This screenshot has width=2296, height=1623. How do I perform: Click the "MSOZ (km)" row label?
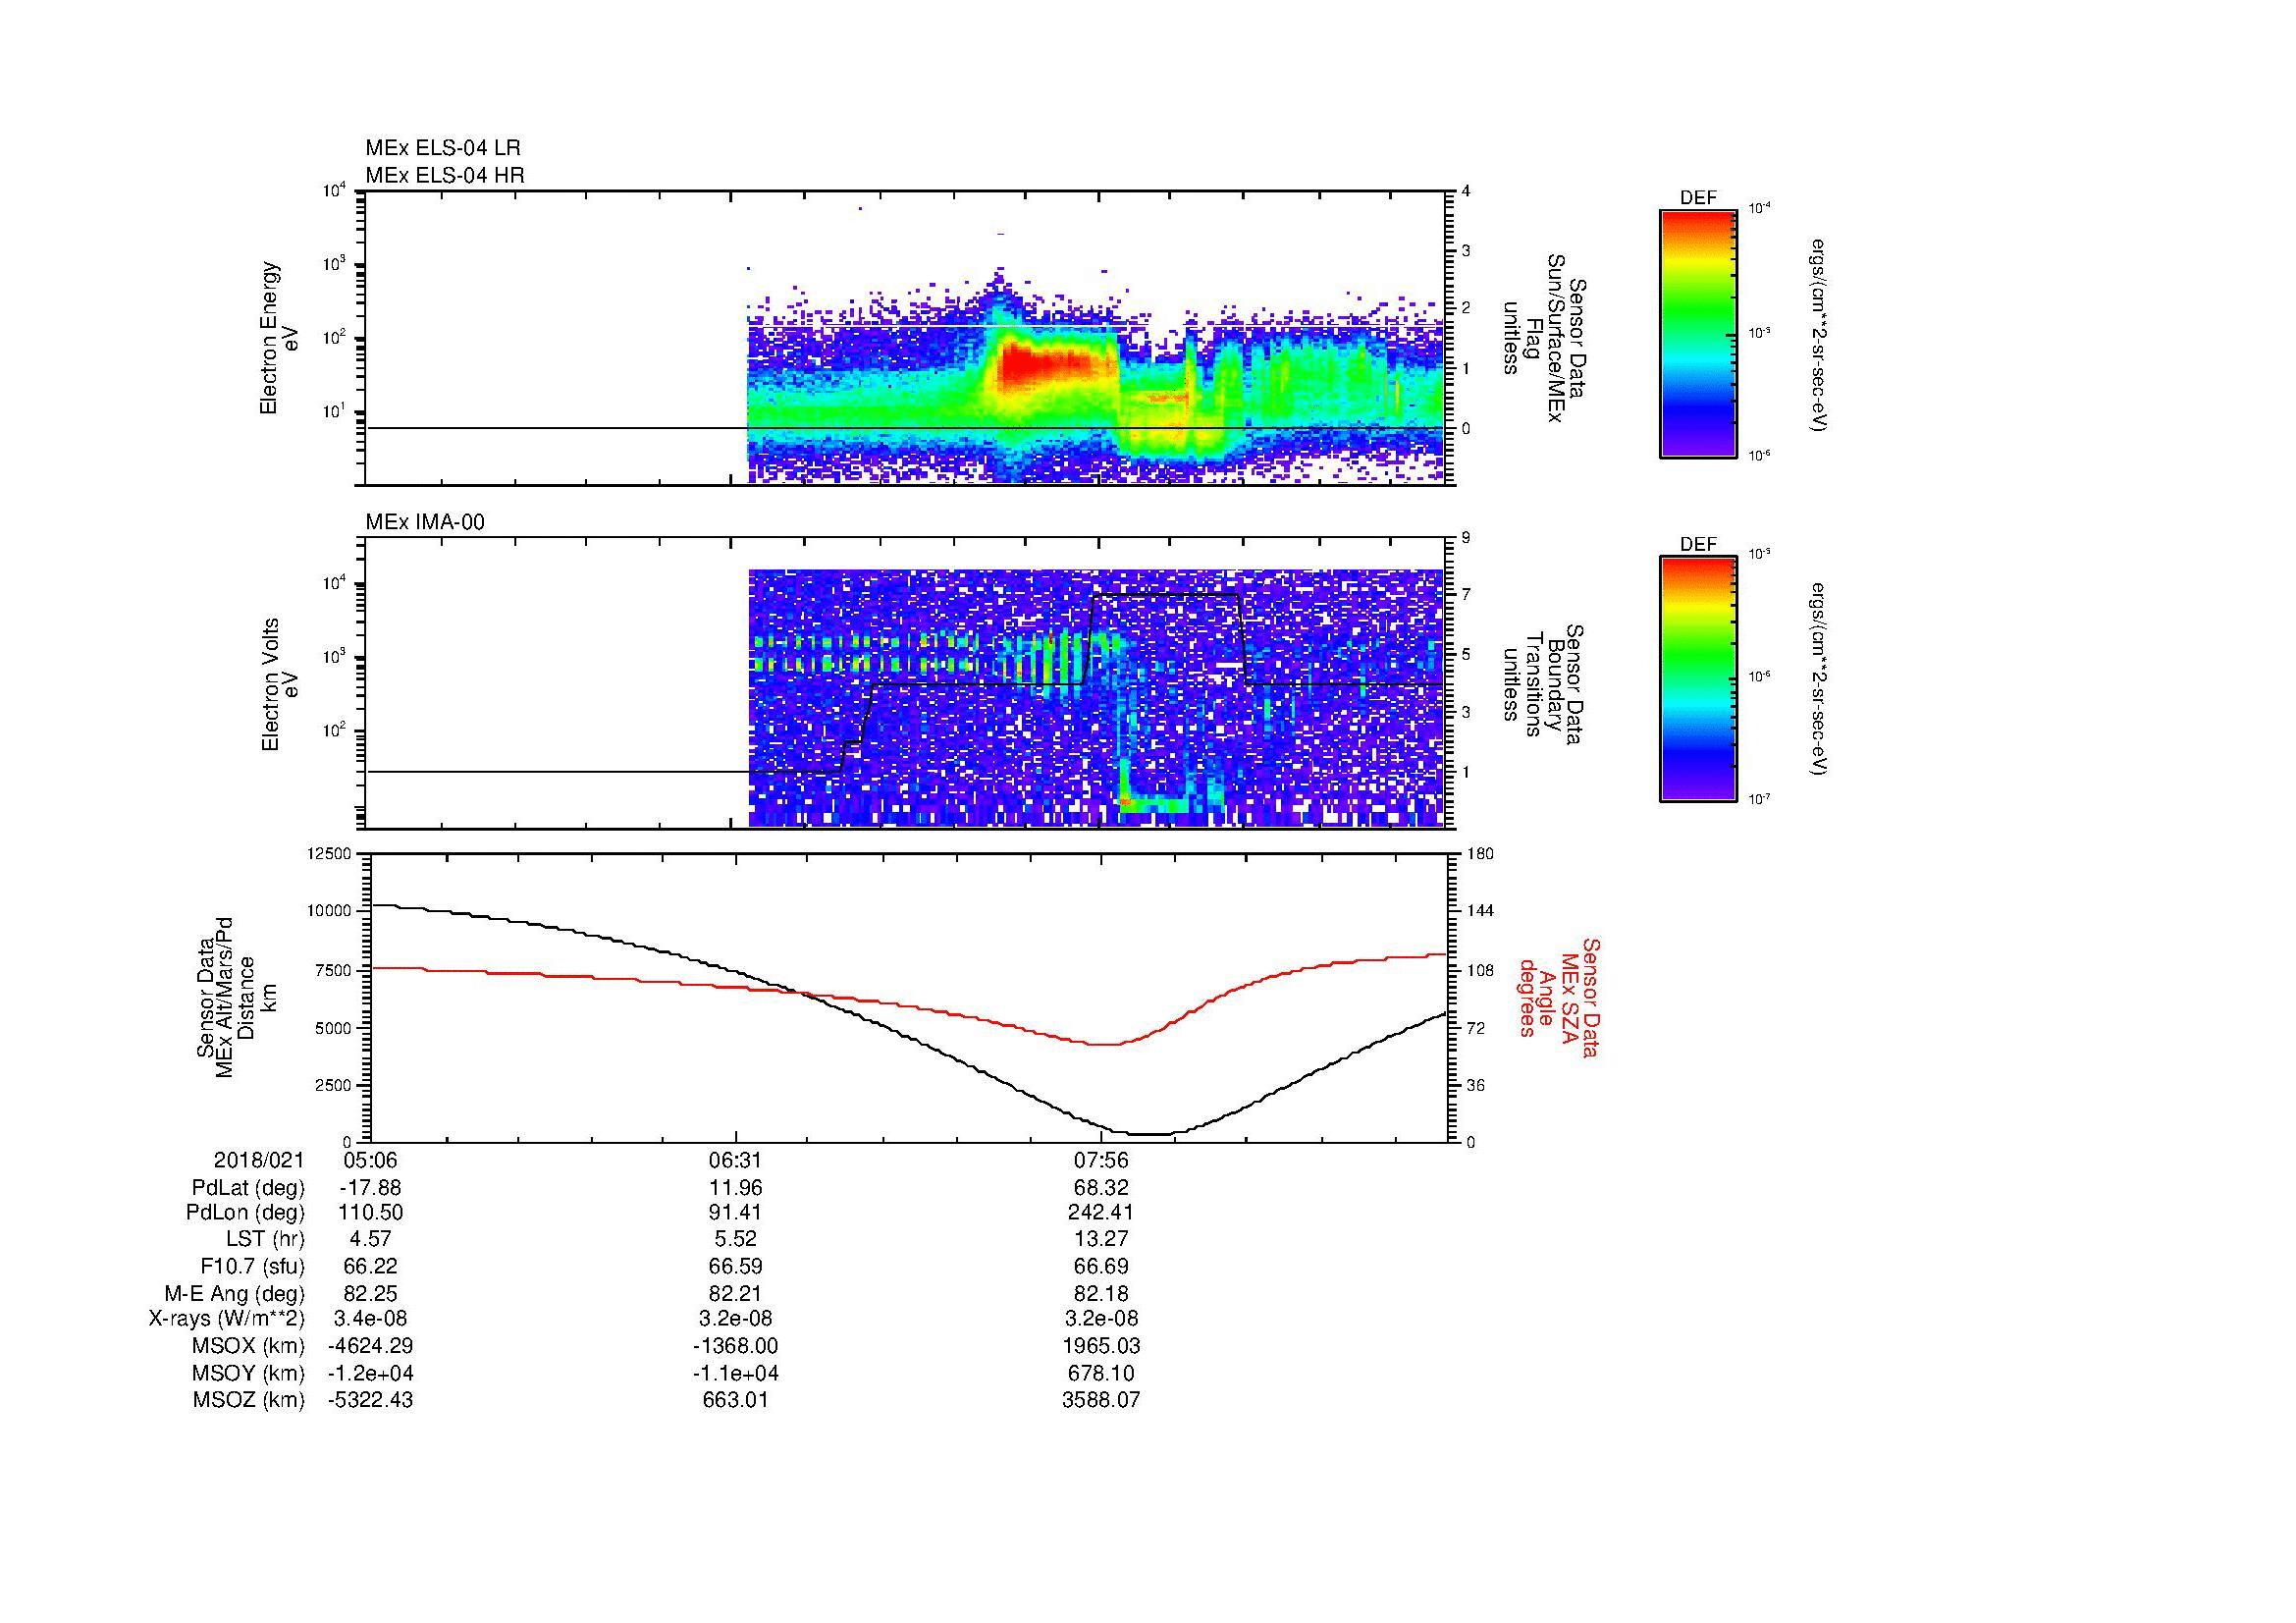[x=248, y=1400]
